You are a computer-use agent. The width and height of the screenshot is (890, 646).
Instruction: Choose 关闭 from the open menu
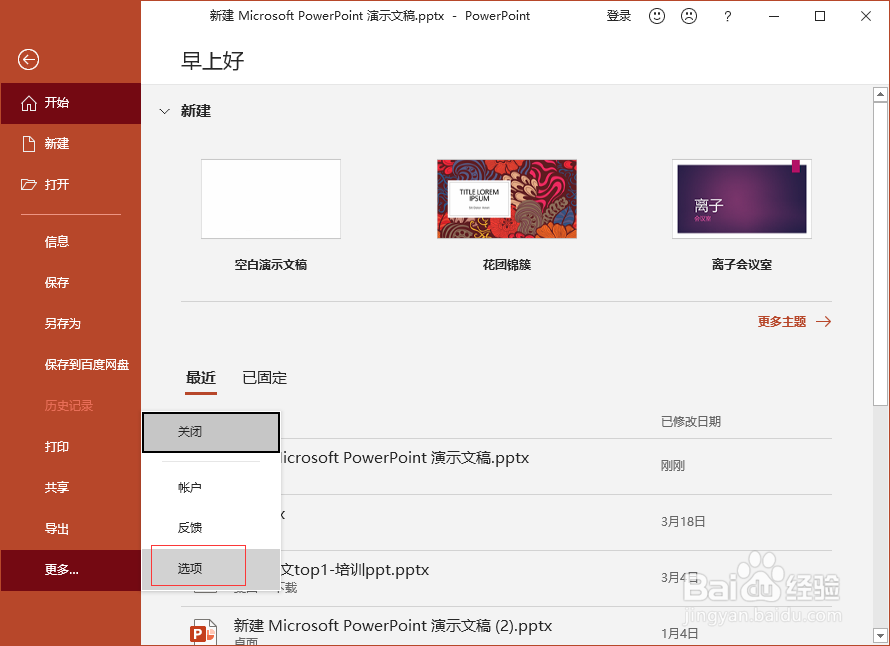point(190,431)
